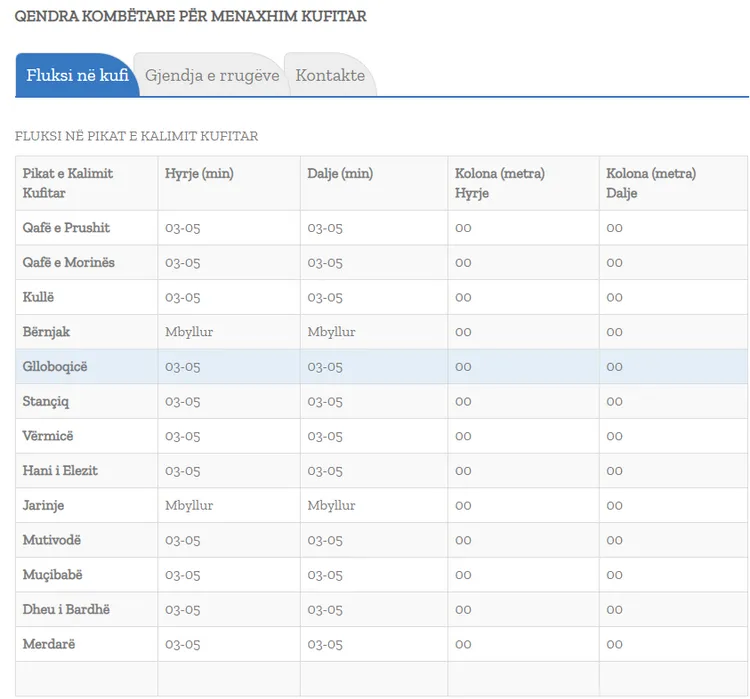The height and width of the screenshot is (699, 750).
Task: Switch to Gjendja e rrugëve tab
Action: (212, 75)
